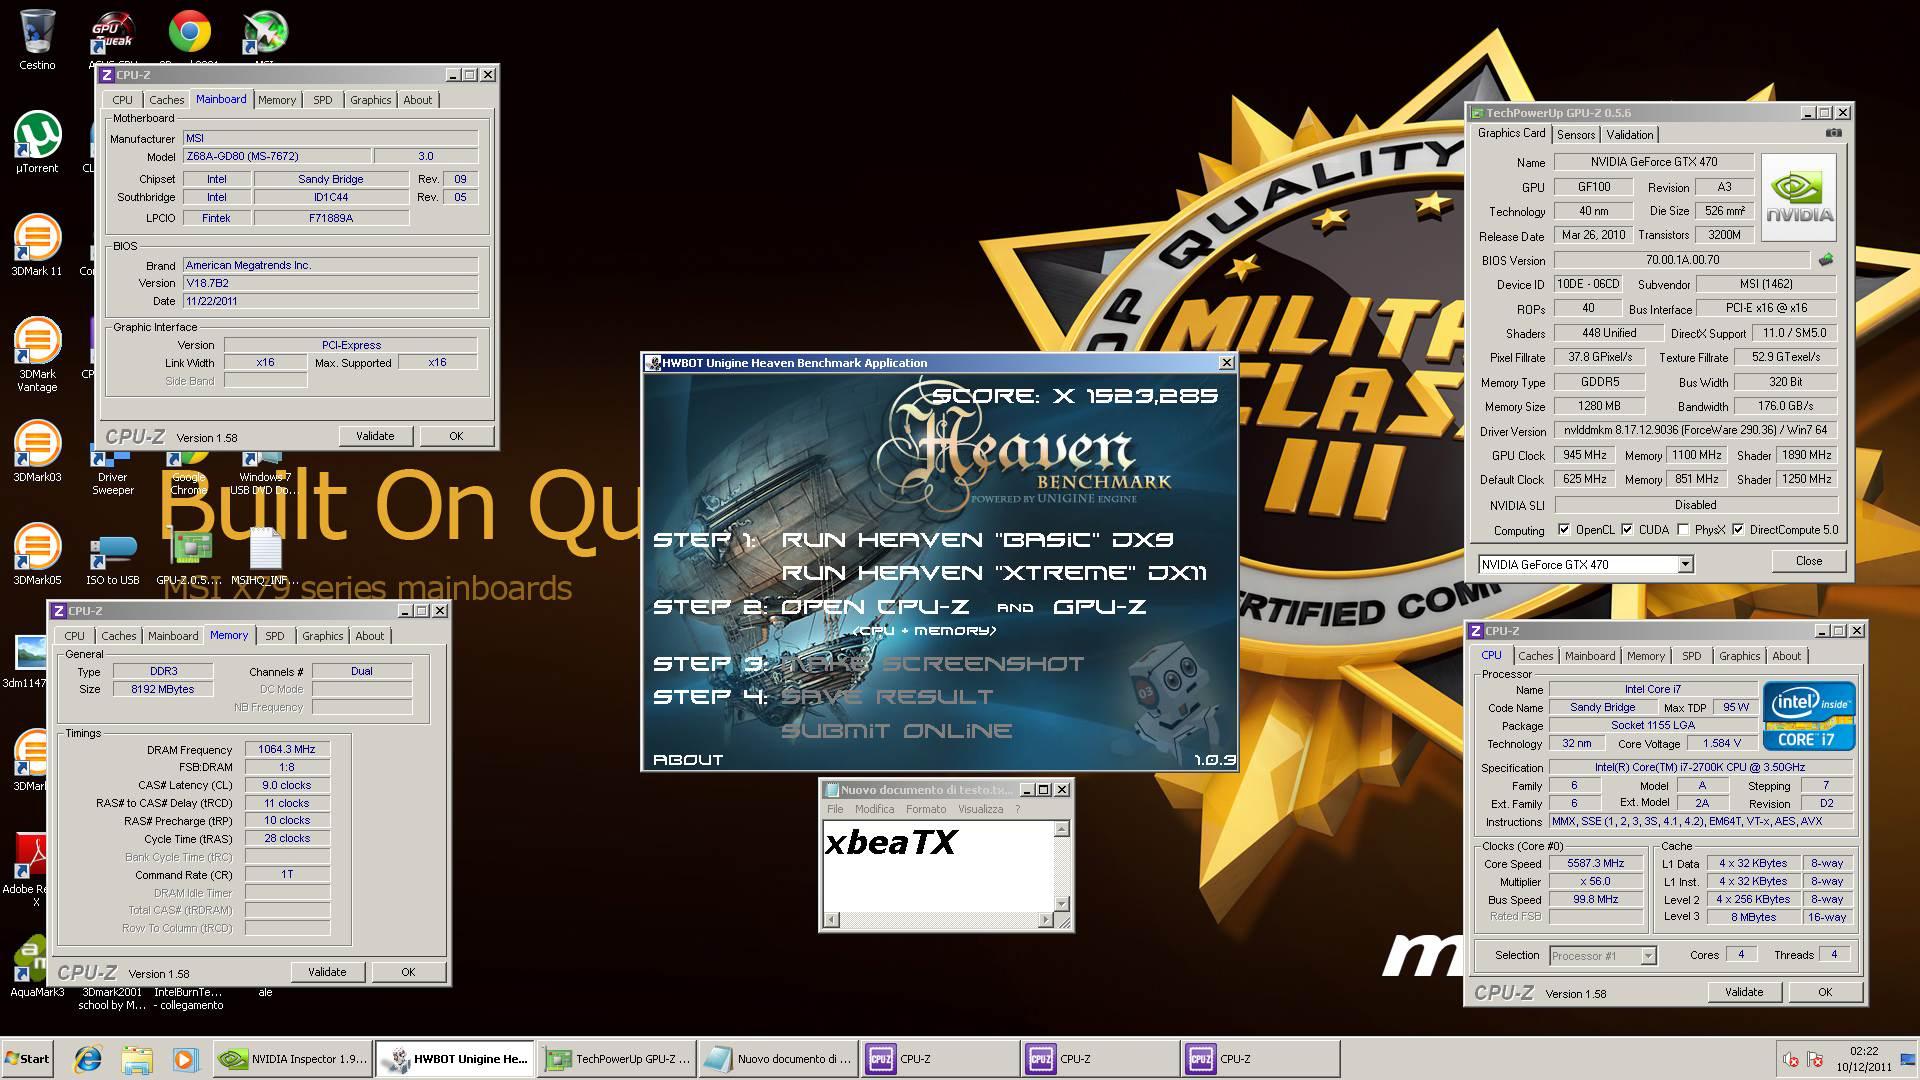
Task: Open Windows Explorer folder on the taskbar
Action: [137, 1059]
